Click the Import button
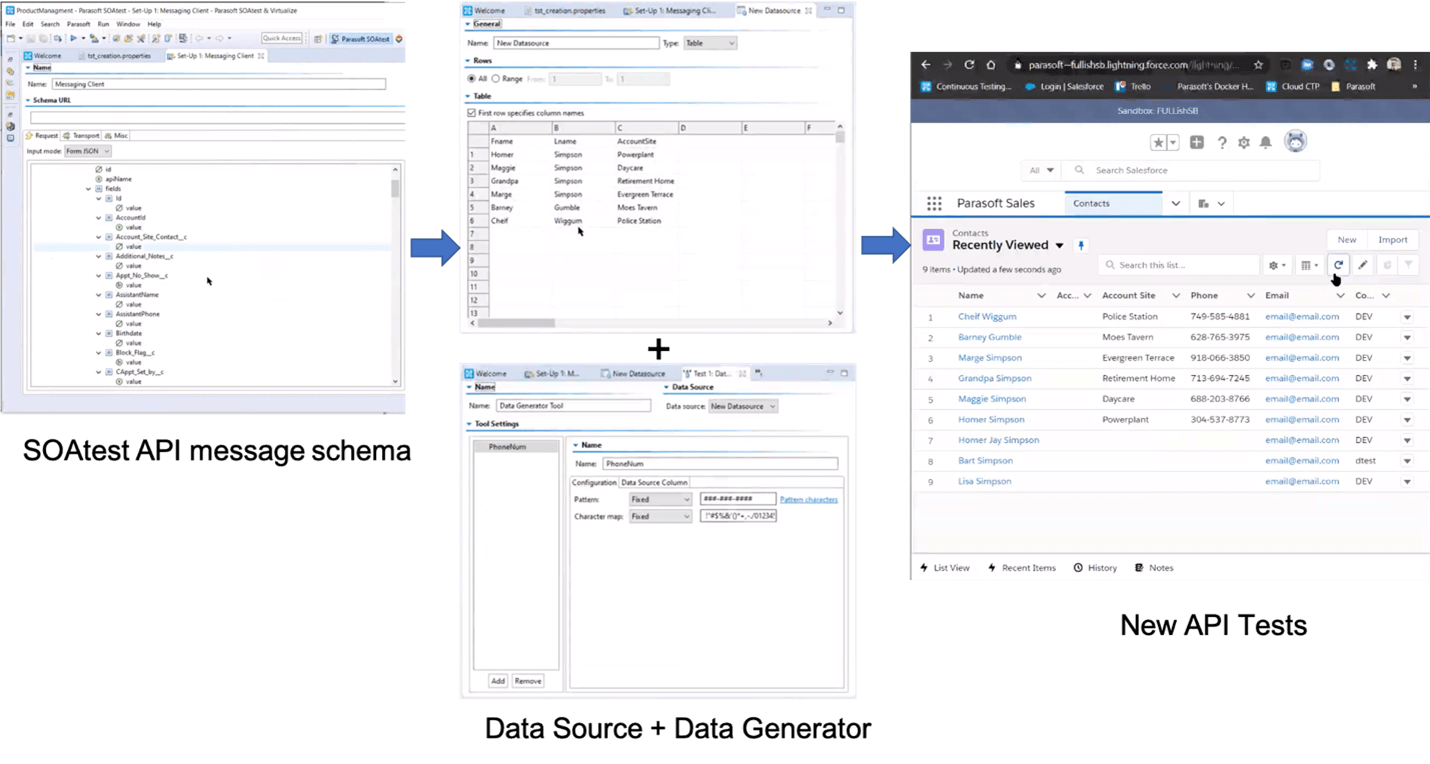 point(1392,240)
